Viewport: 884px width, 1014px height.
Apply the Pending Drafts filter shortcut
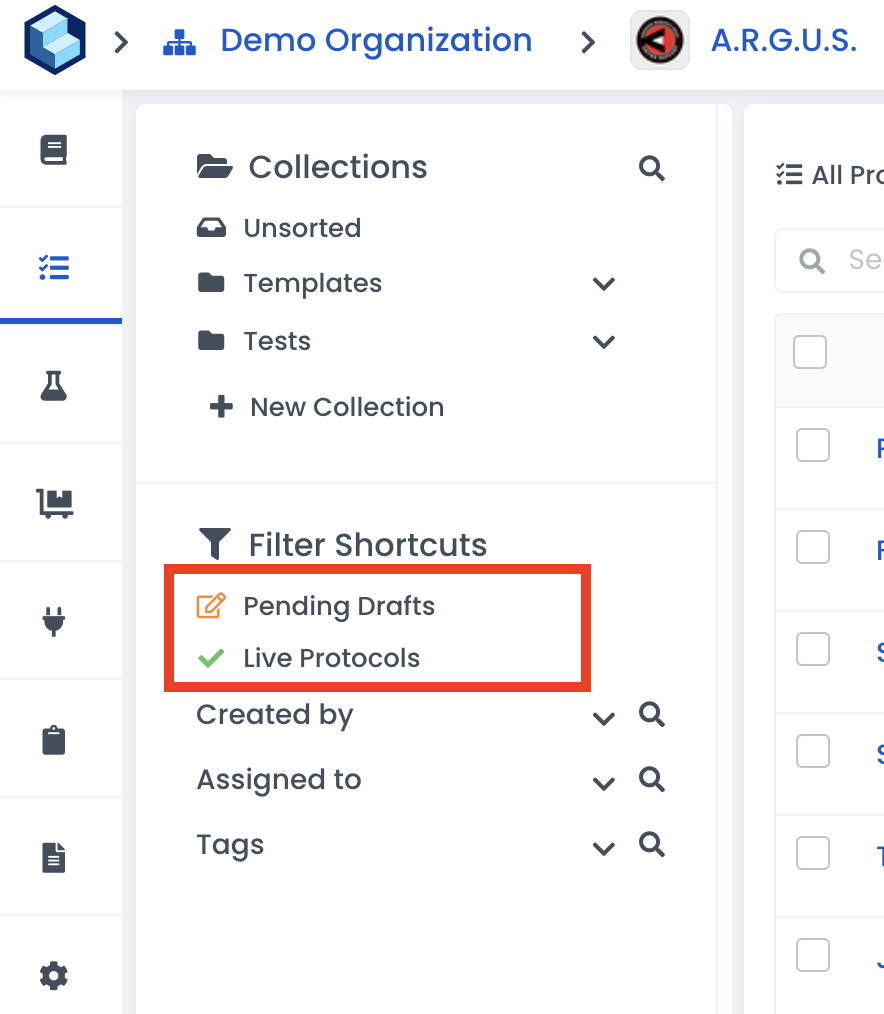338,606
